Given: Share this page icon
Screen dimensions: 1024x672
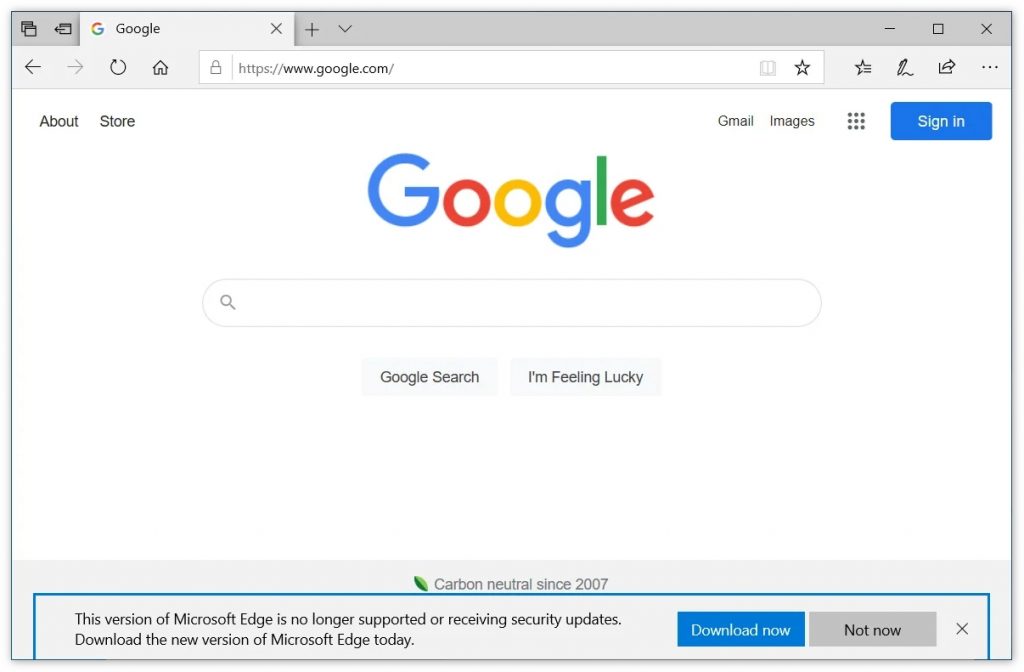Looking at the screenshot, I should (x=946, y=67).
